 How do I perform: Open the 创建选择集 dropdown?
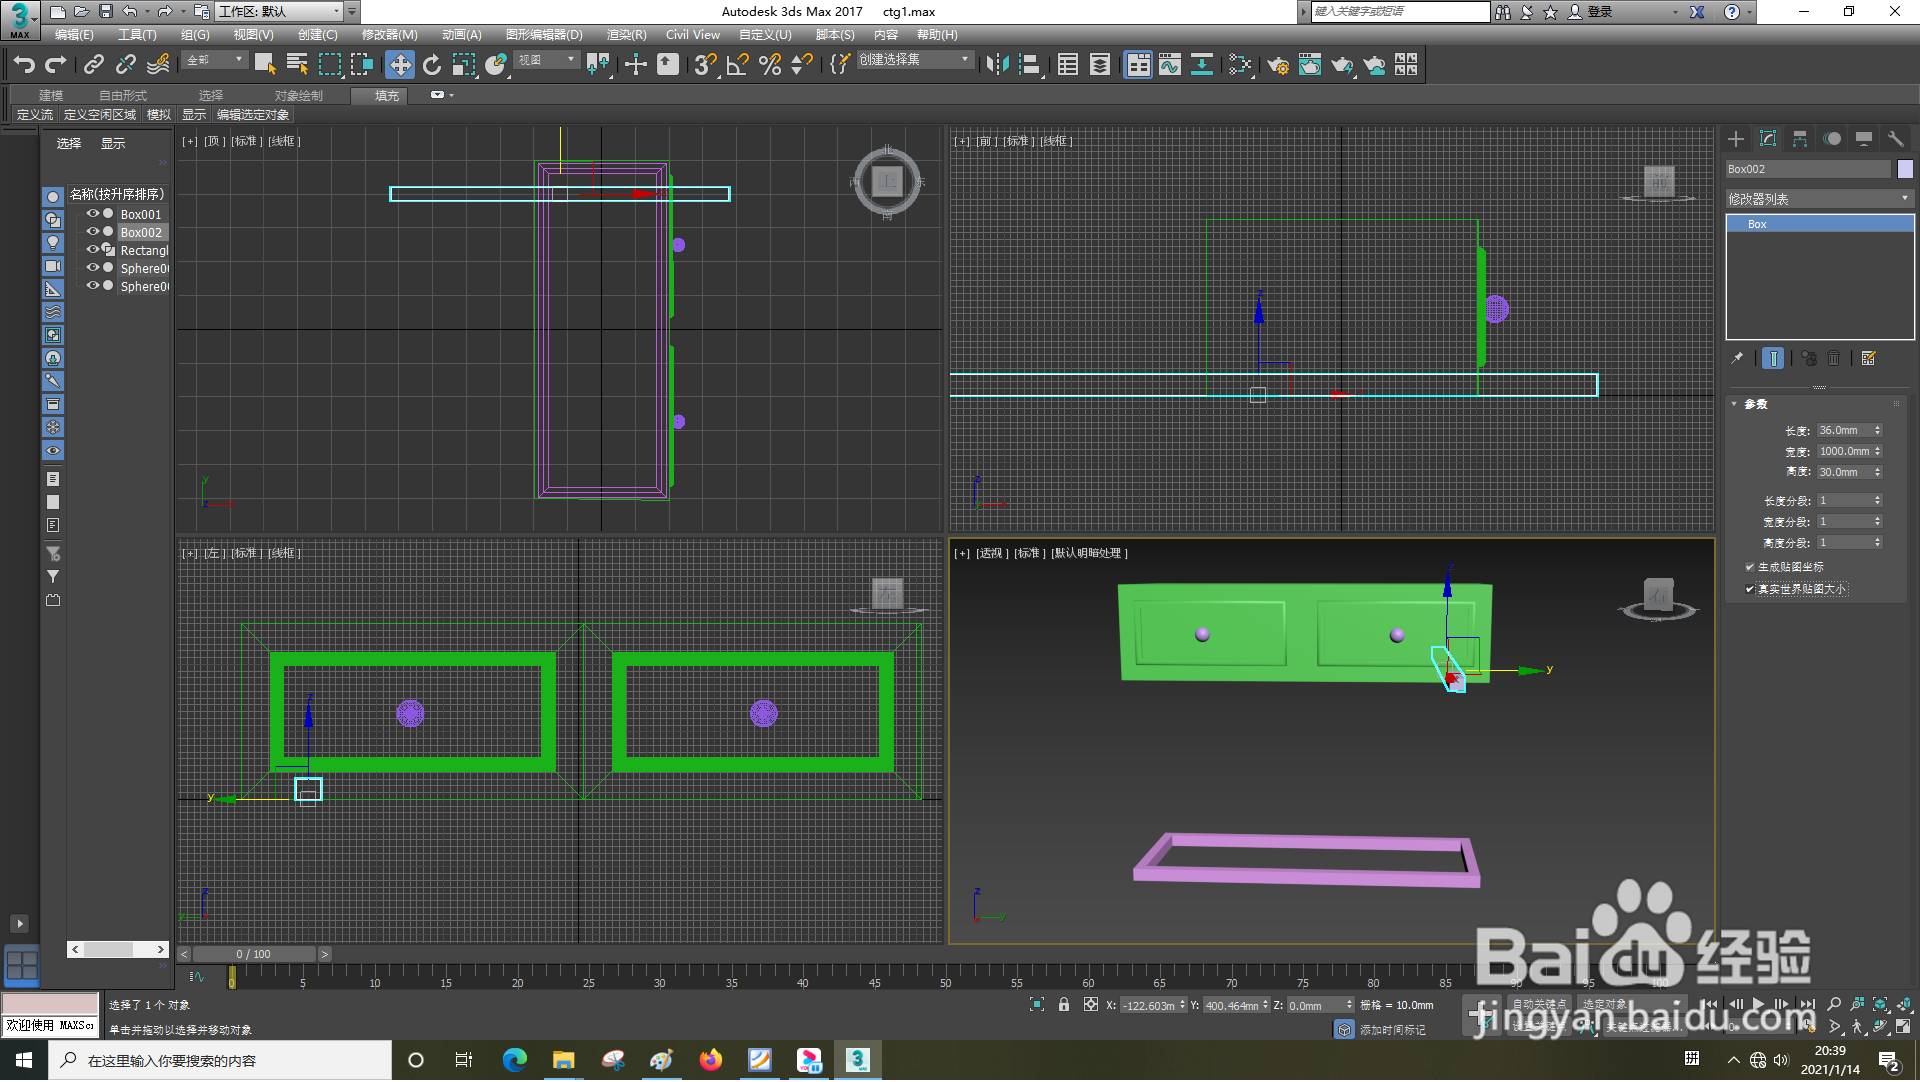pos(915,60)
